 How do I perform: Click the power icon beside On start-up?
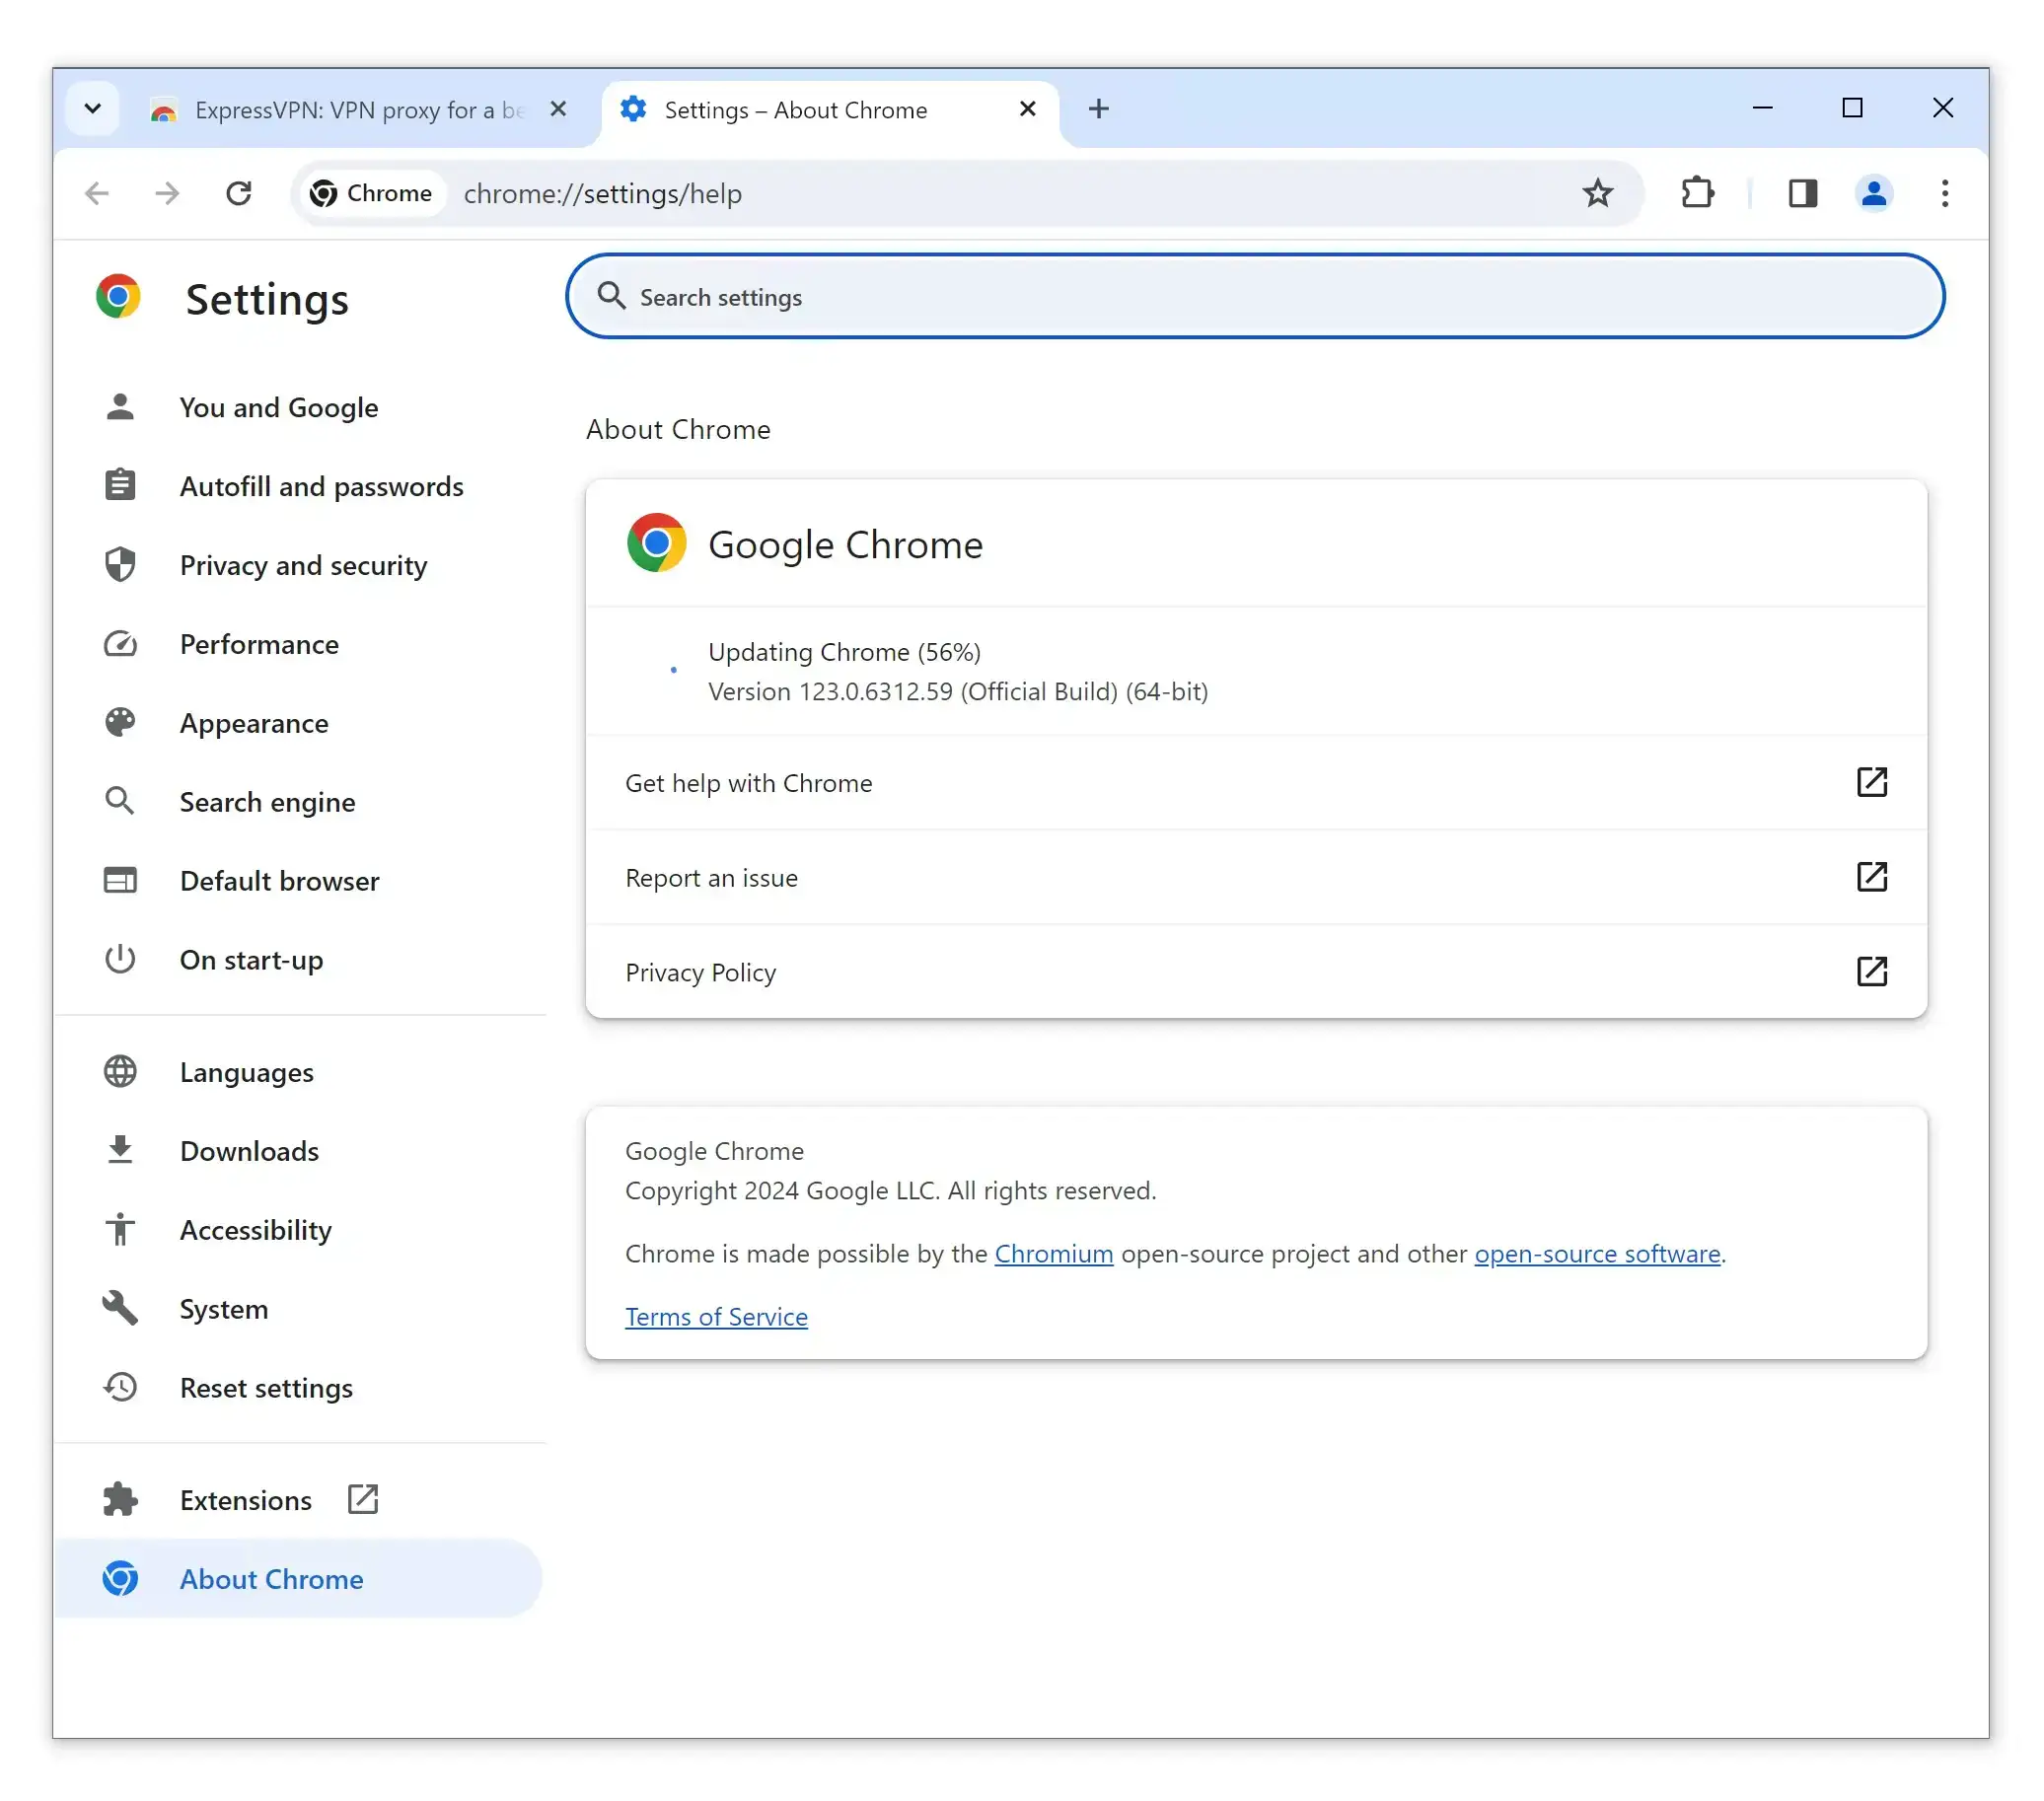pyautogui.click(x=120, y=959)
